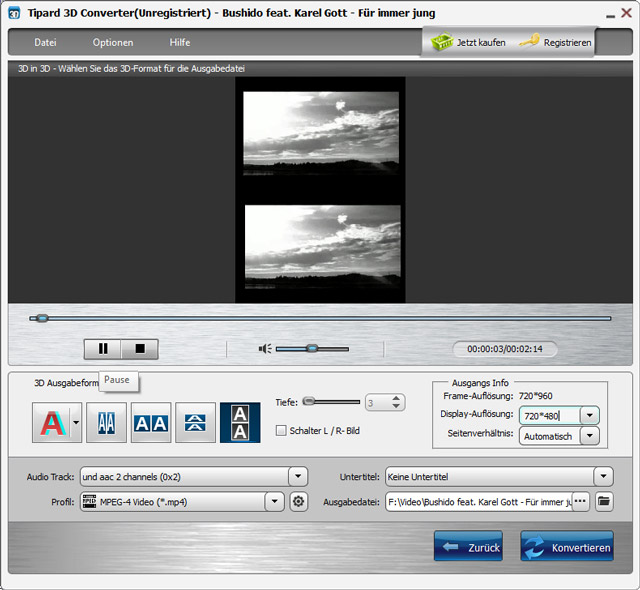The image size is (640, 590).
Task: Expand the Profil dropdown
Action: (x=274, y=501)
